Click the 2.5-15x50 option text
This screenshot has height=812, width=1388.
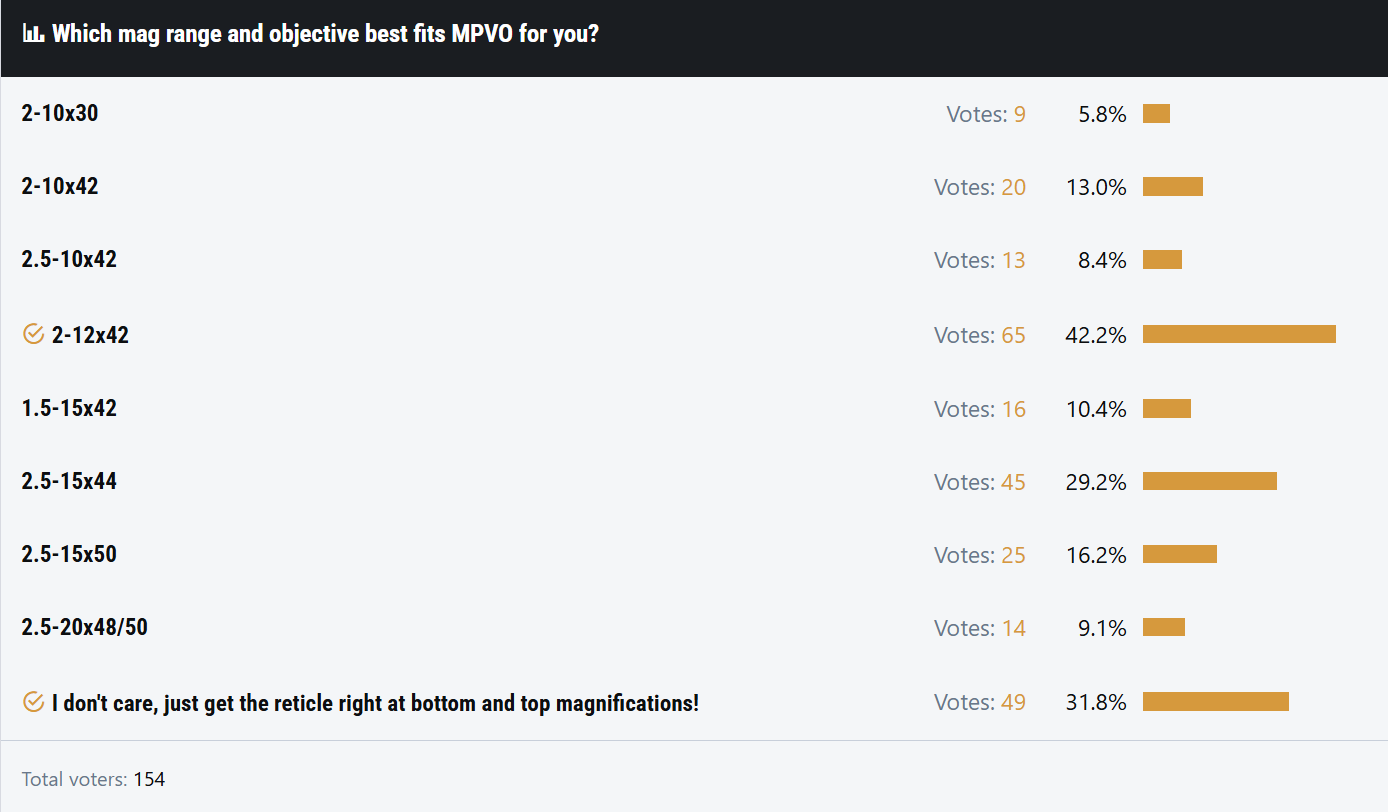[69, 554]
